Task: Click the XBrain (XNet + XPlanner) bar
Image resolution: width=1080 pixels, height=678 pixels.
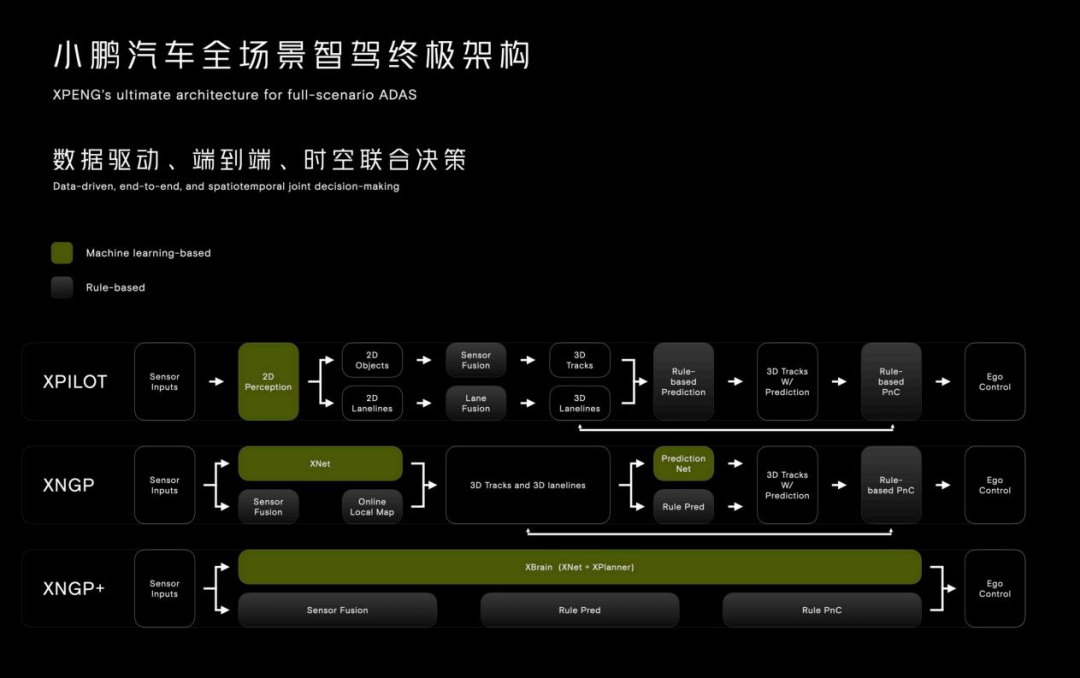Action: [580, 567]
